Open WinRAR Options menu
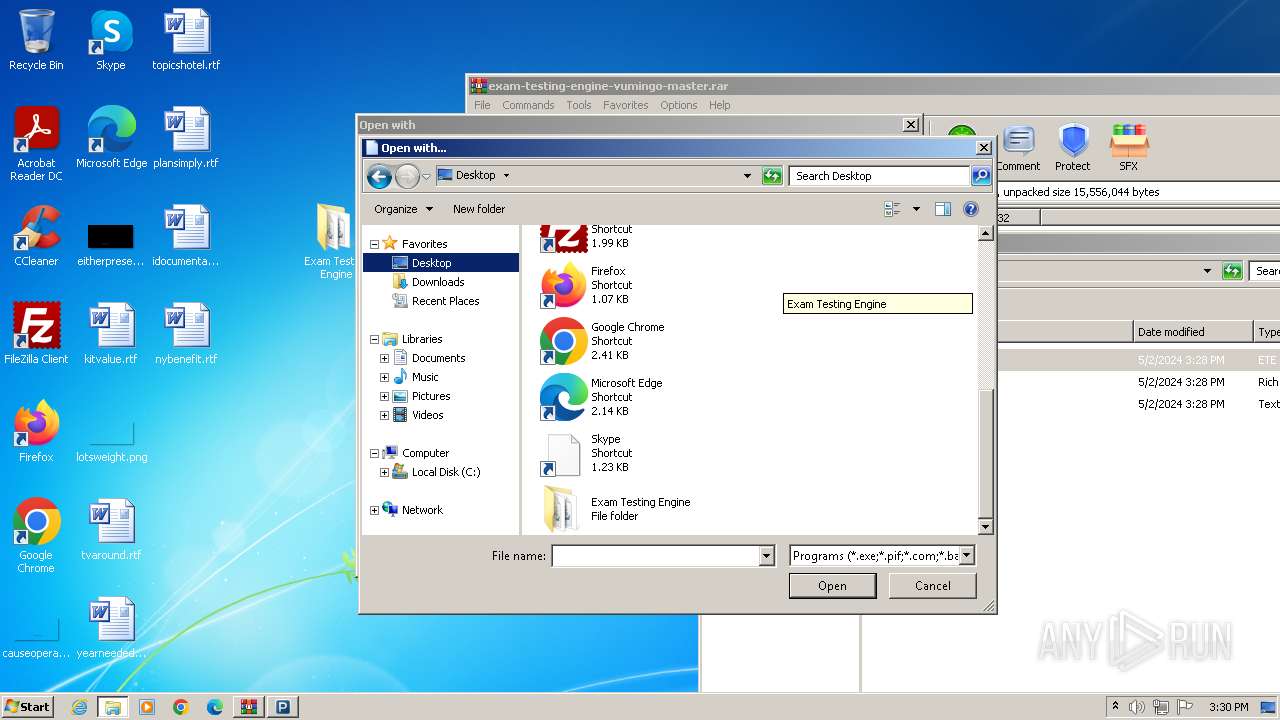The image size is (1280, 720). (679, 105)
